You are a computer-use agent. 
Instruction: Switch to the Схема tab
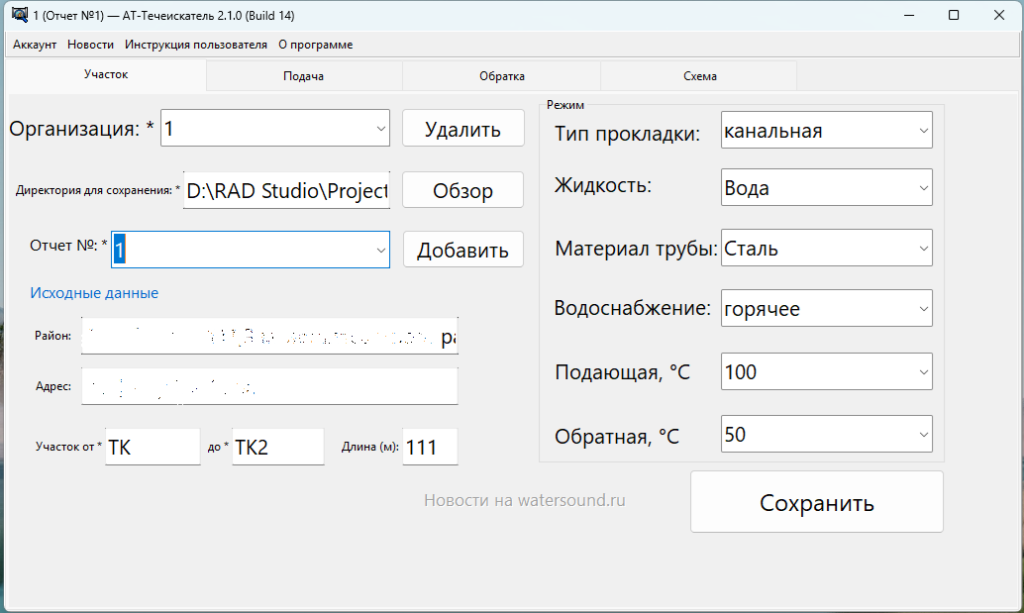click(699, 76)
